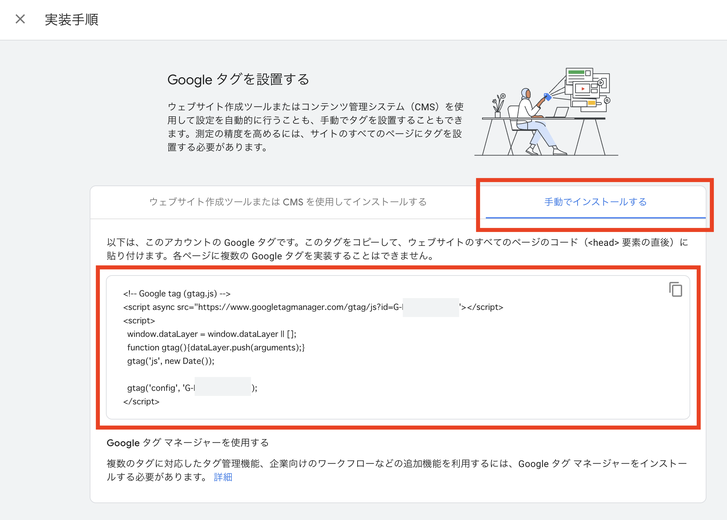Click the paragraph starting ウェブサイト作成ツールまたはコンテンツ
727x520 pixels.
[315, 127]
